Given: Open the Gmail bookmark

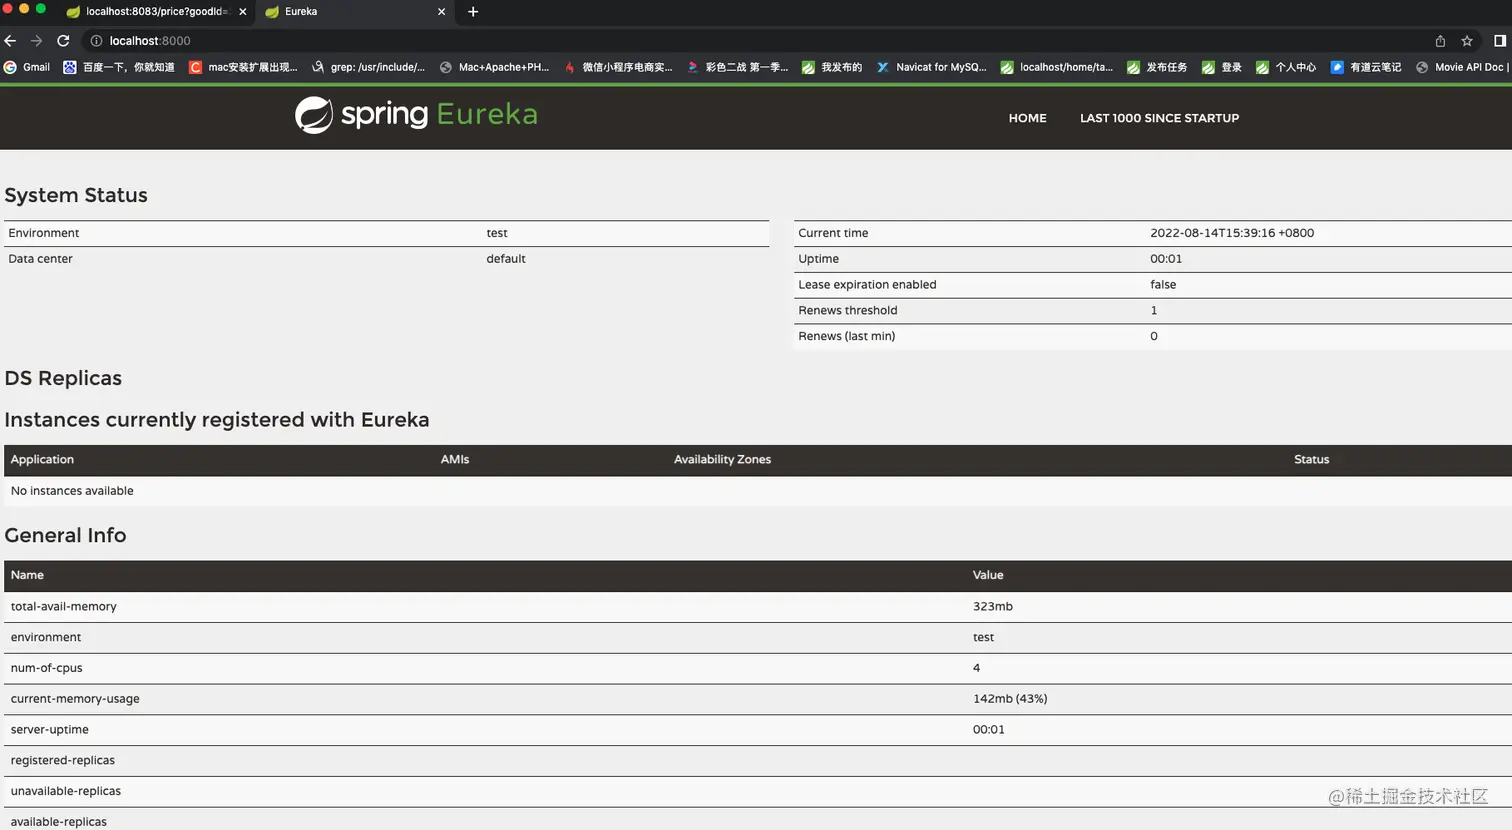Looking at the screenshot, I should pyautogui.click(x=27, y=67).
